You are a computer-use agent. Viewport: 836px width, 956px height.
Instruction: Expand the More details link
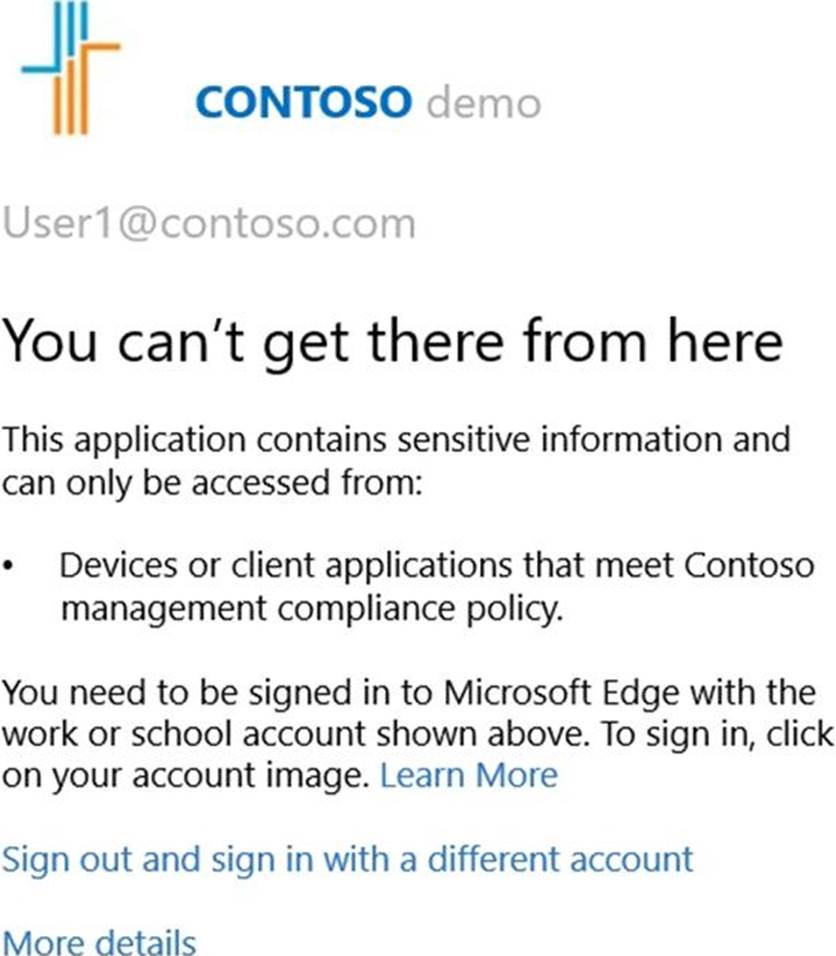click(99, 942)
